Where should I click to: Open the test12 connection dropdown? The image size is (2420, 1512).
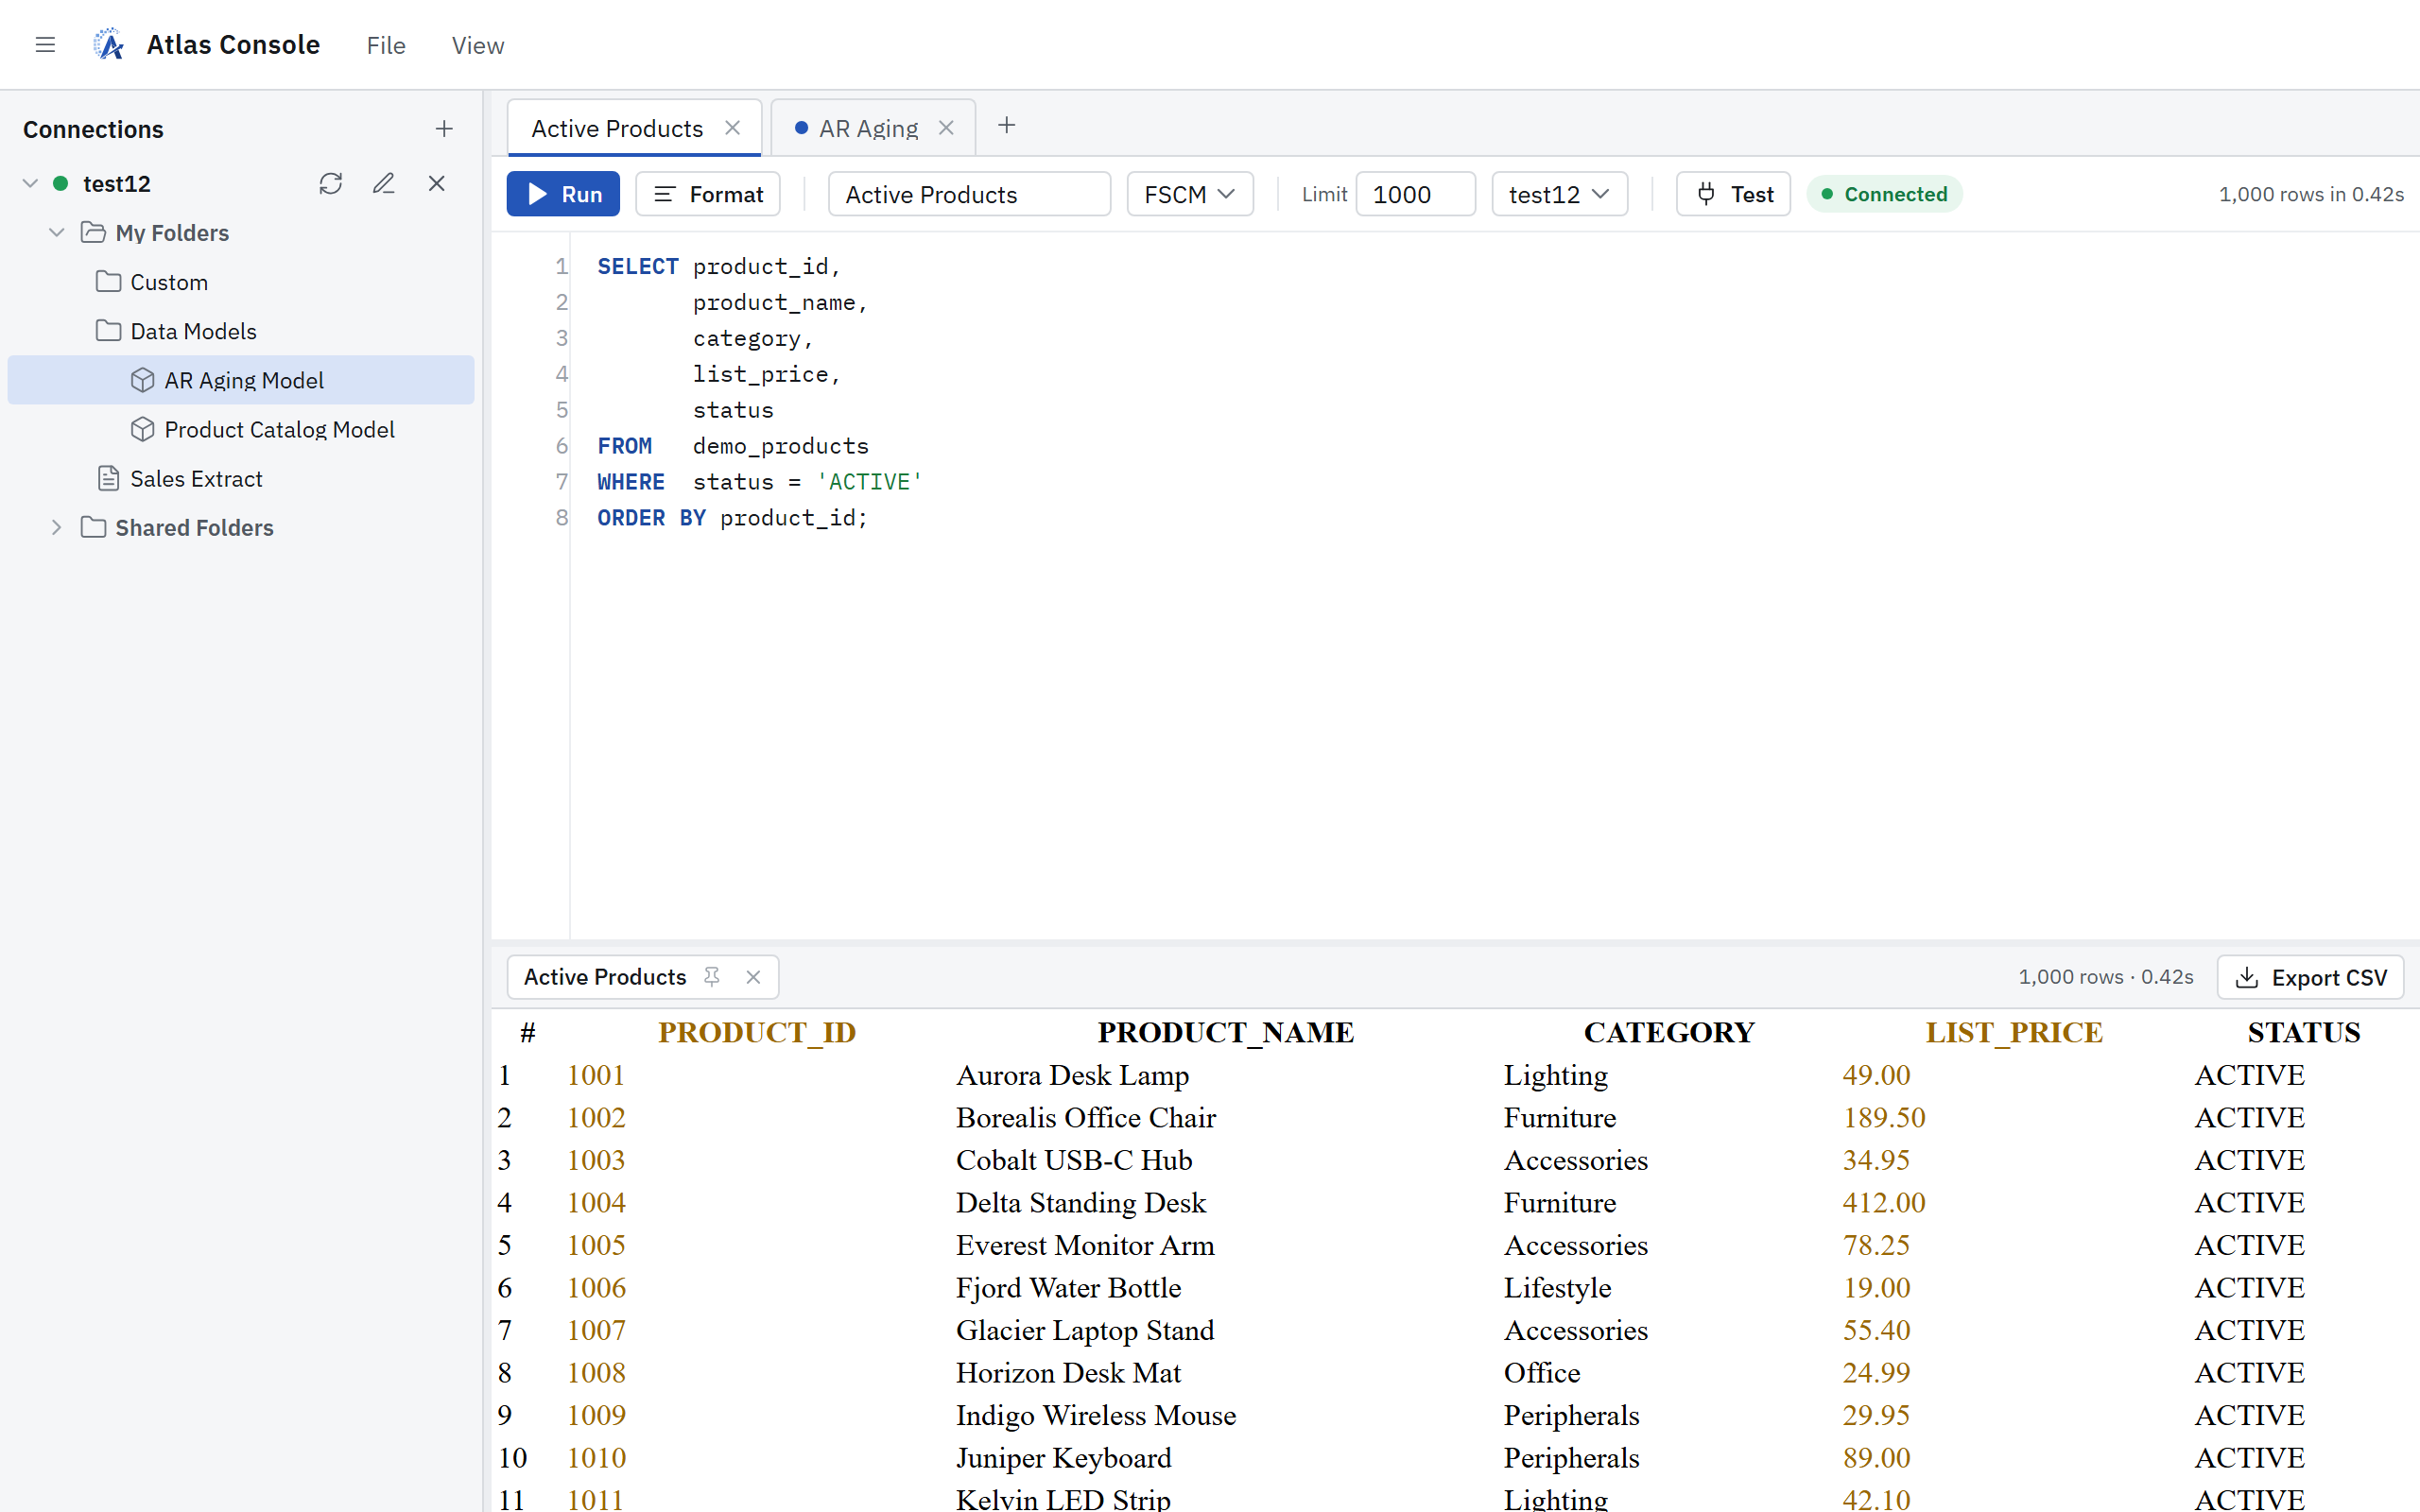click(1559, 194)
